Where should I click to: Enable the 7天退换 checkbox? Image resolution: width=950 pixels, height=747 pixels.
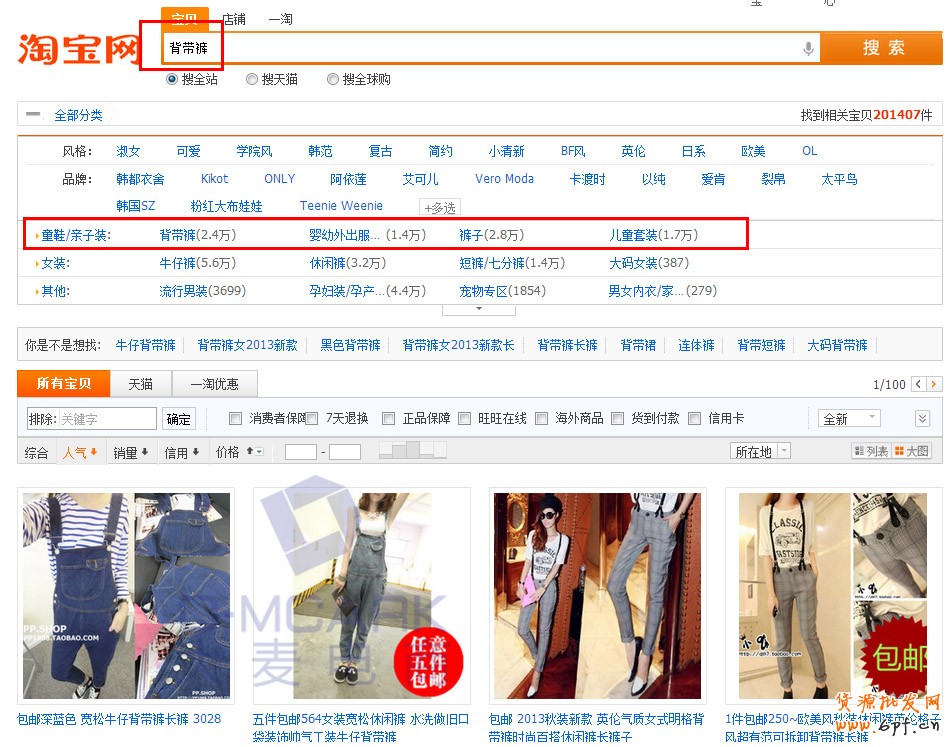(x=312, y=419)
